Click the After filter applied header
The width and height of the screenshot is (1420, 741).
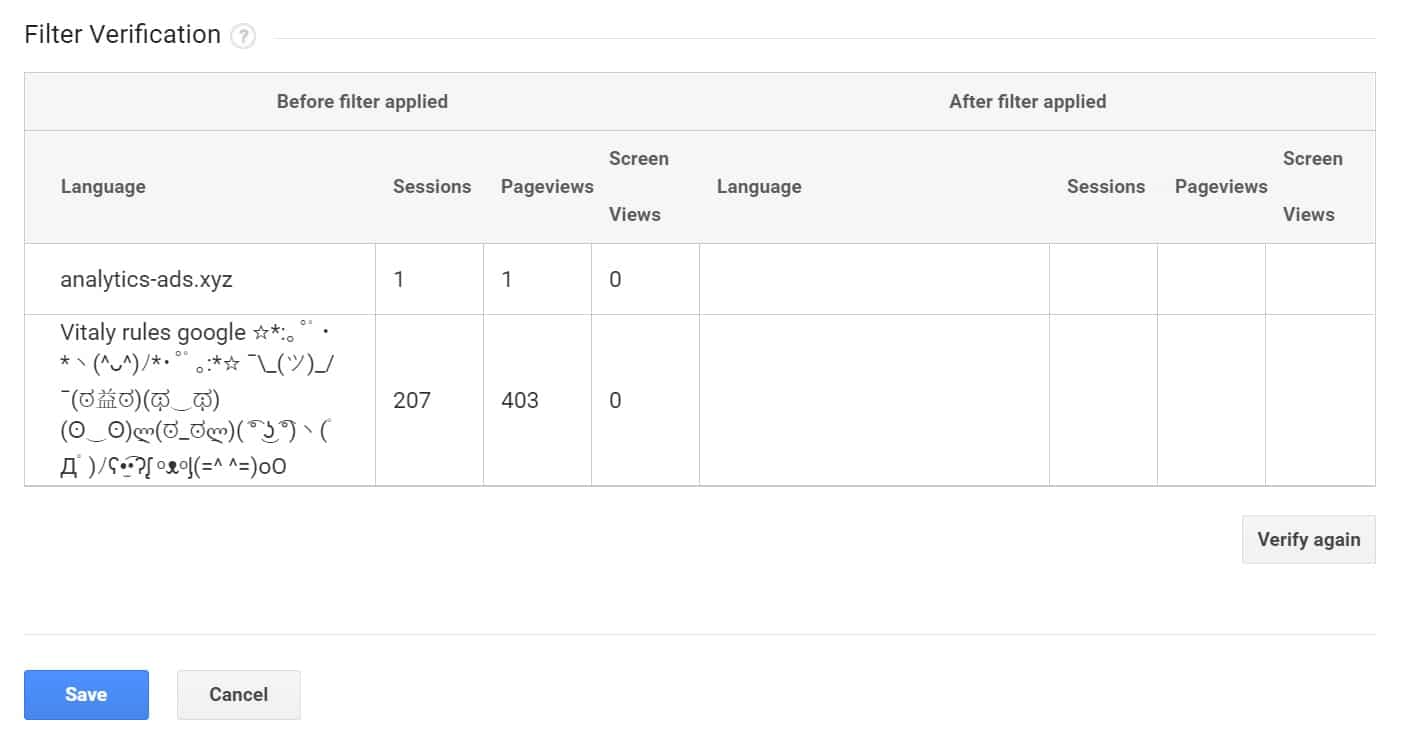pos(1027,101)
